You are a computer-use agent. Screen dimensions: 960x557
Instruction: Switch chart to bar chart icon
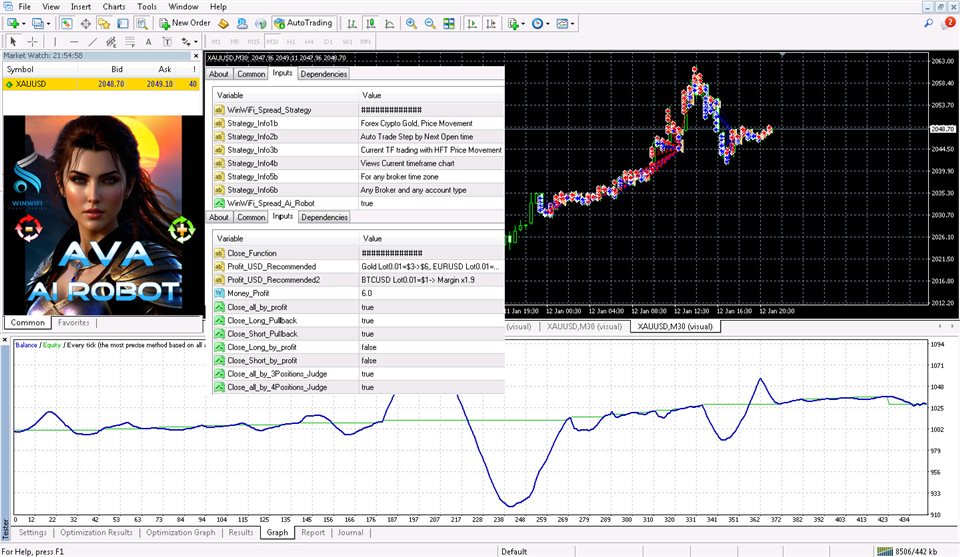(352, 23)
